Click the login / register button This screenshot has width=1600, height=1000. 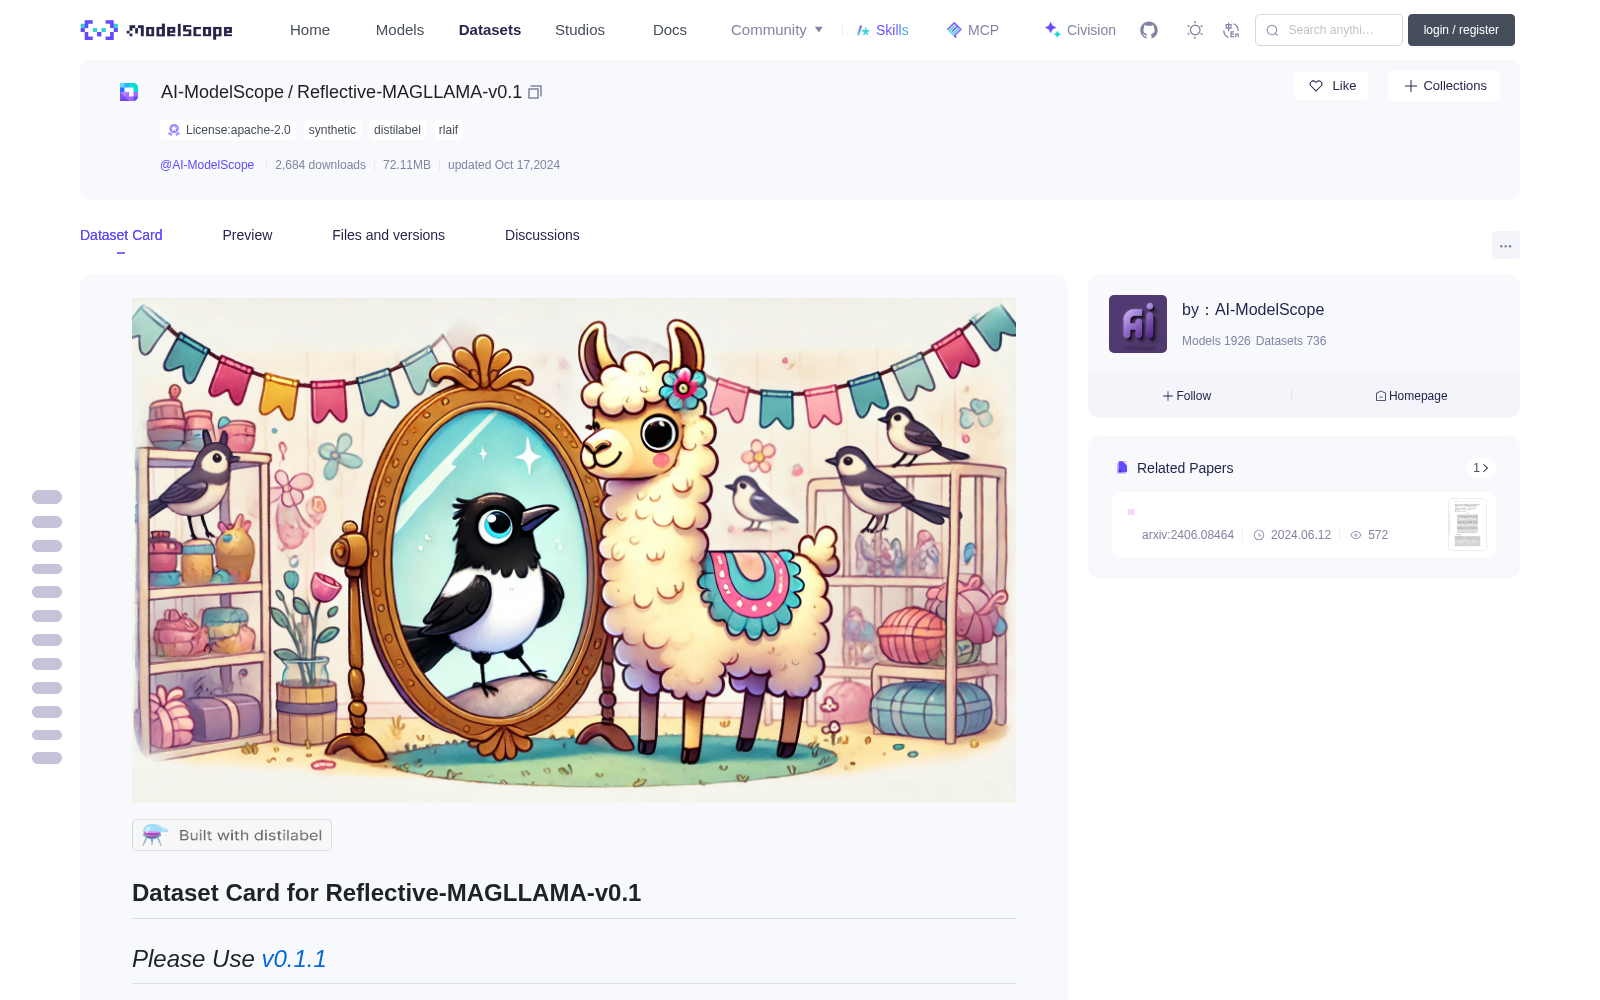click(x=1461, y=30)
